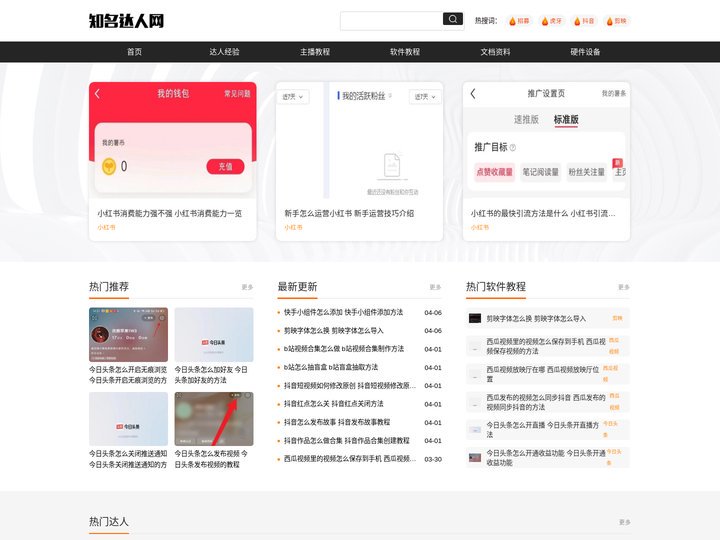Expand 近7天 dropdown right of 我的活跃粉丝
Screen dimensions: 720x540
click(x=425, y=97)
